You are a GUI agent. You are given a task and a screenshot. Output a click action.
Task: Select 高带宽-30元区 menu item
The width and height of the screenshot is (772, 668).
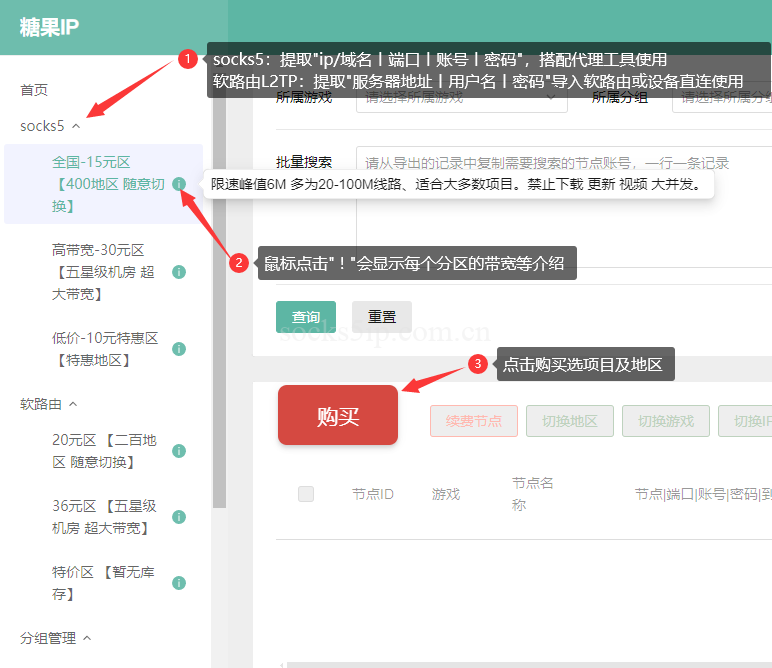point(98,272)
